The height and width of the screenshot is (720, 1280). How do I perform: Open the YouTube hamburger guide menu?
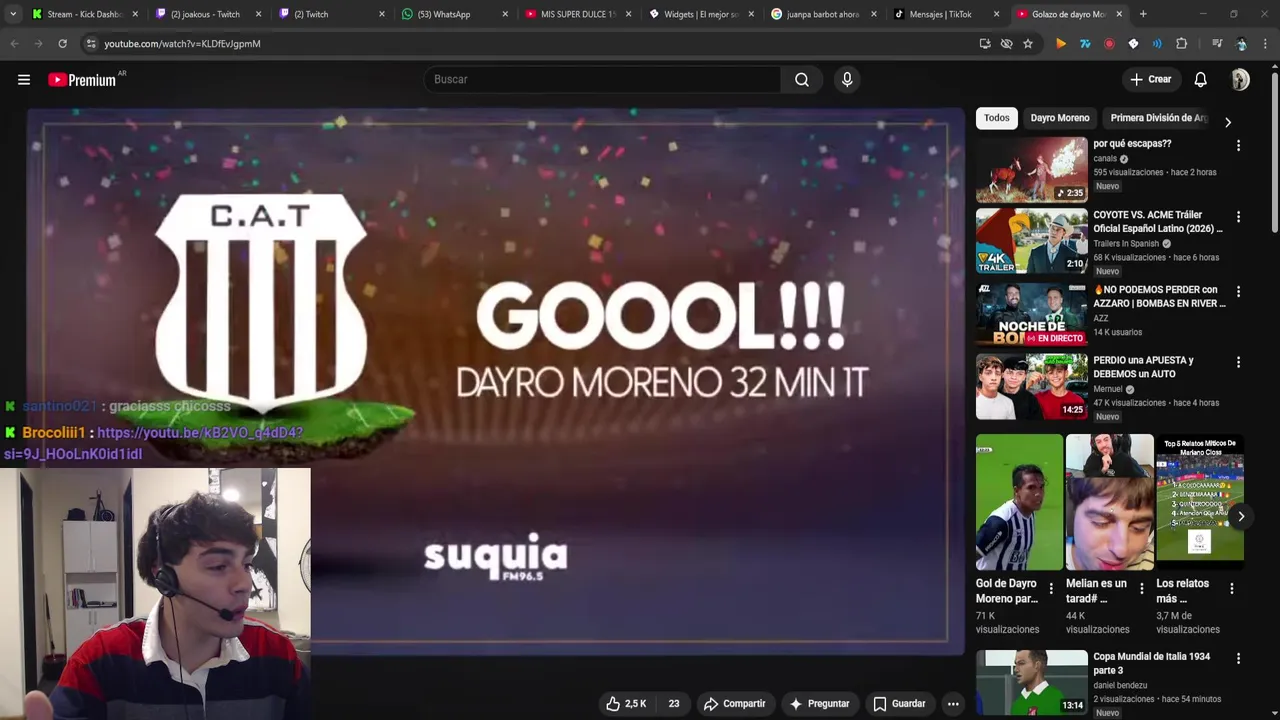(24, 80)
